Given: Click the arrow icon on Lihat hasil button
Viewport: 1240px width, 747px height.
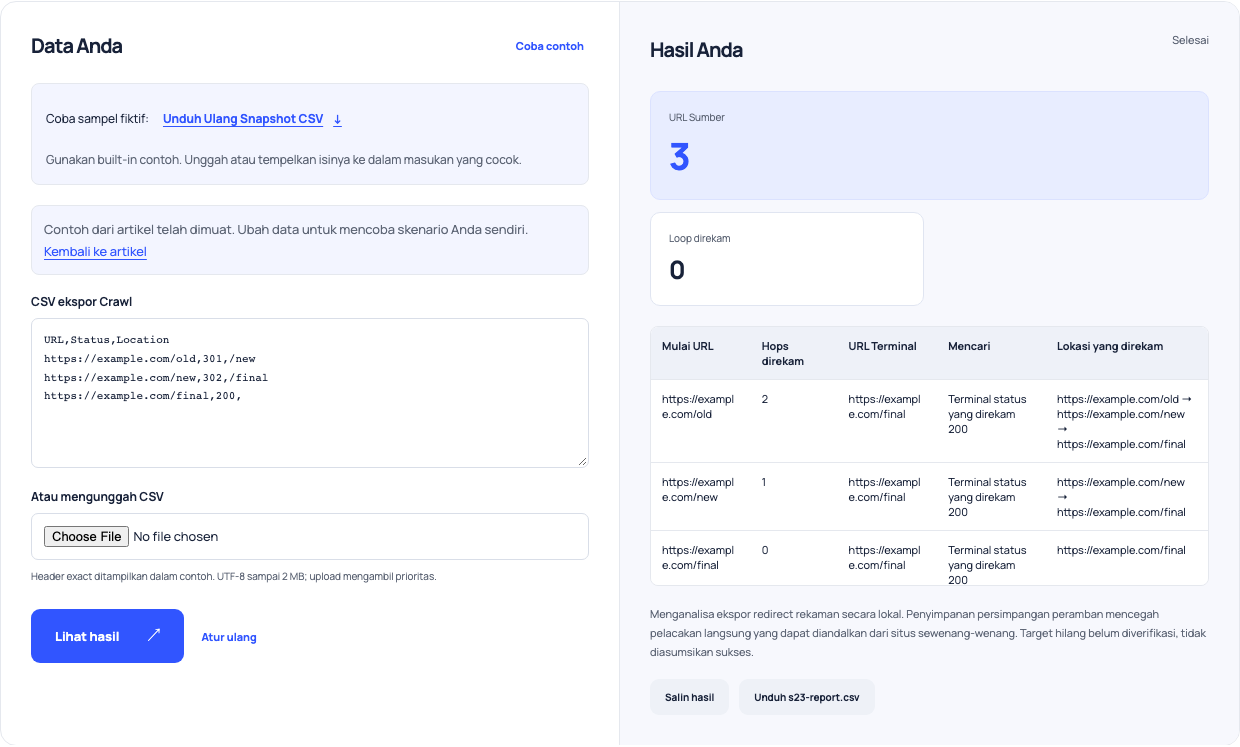Looking at the screenshot, I should [154, 635].
